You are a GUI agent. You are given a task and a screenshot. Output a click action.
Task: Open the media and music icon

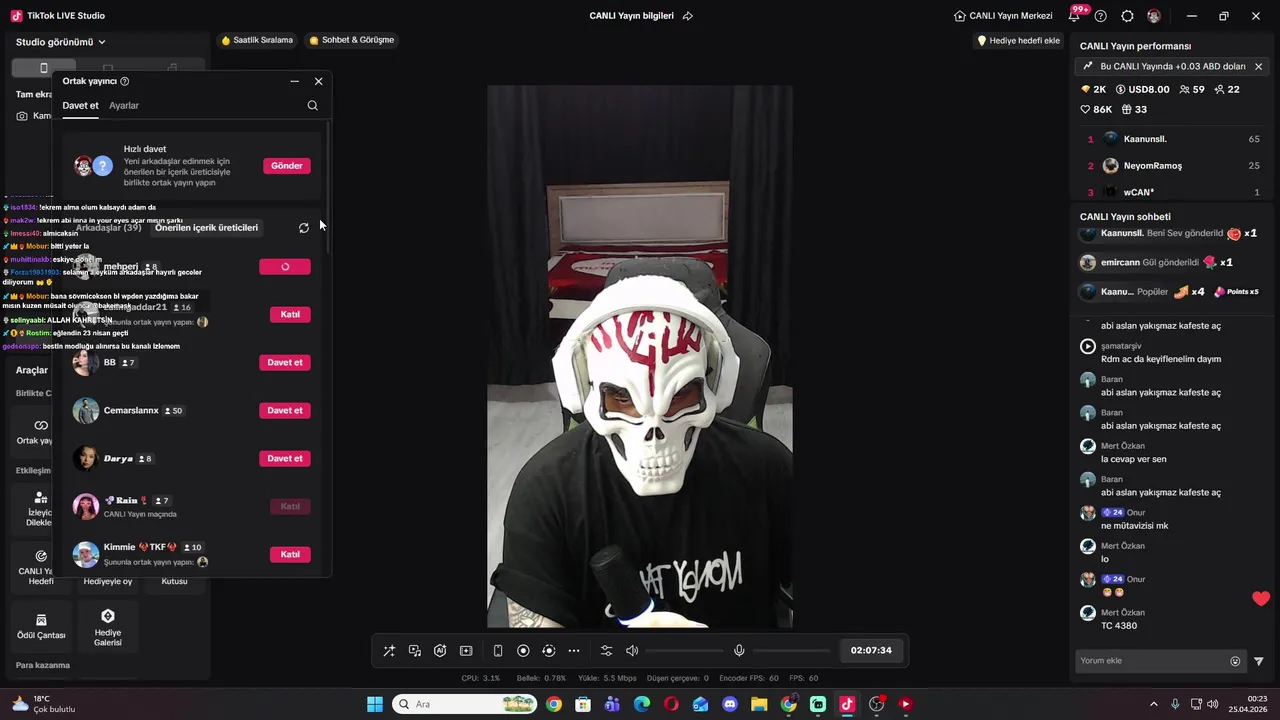415,651
